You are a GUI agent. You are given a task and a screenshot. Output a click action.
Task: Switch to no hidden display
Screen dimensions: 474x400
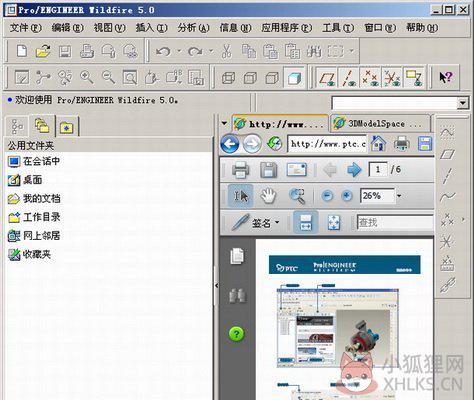point(272,78)
